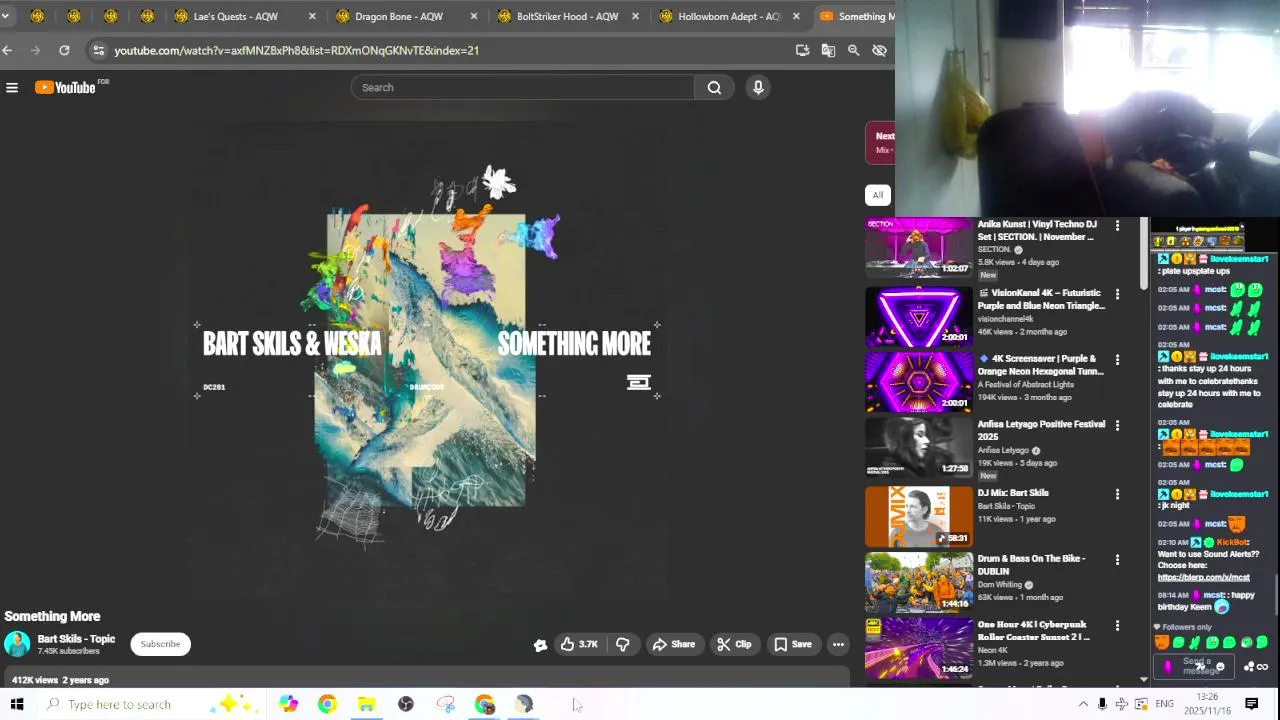1280x720 pixels.
Task: Open options menu for Anfisa Letyago video
Action: tap(1117, 426)
